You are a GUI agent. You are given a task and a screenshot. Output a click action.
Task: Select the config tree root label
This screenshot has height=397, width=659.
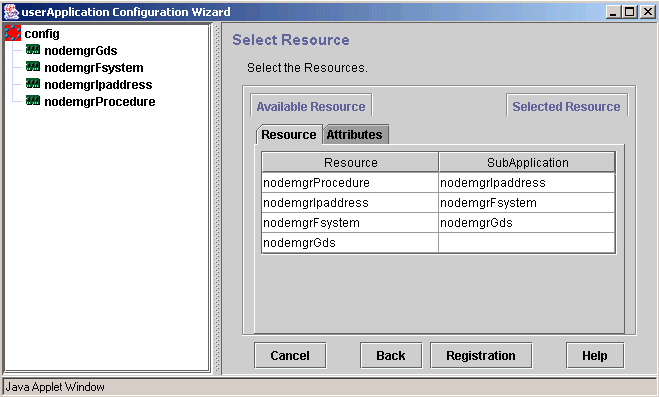pos(42,34)
